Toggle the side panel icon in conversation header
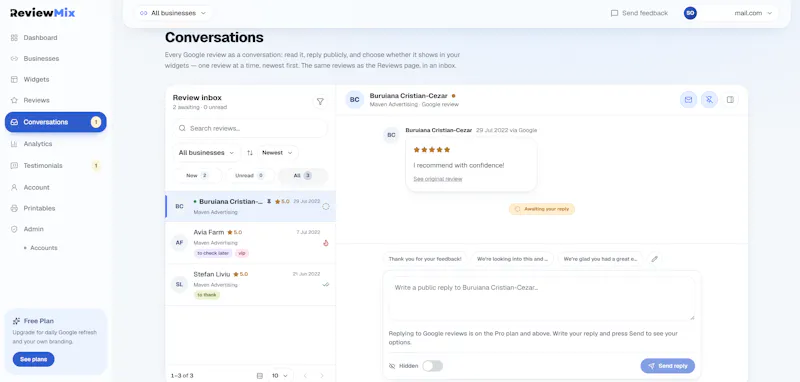The image size is (800, 382). point(730,100)
